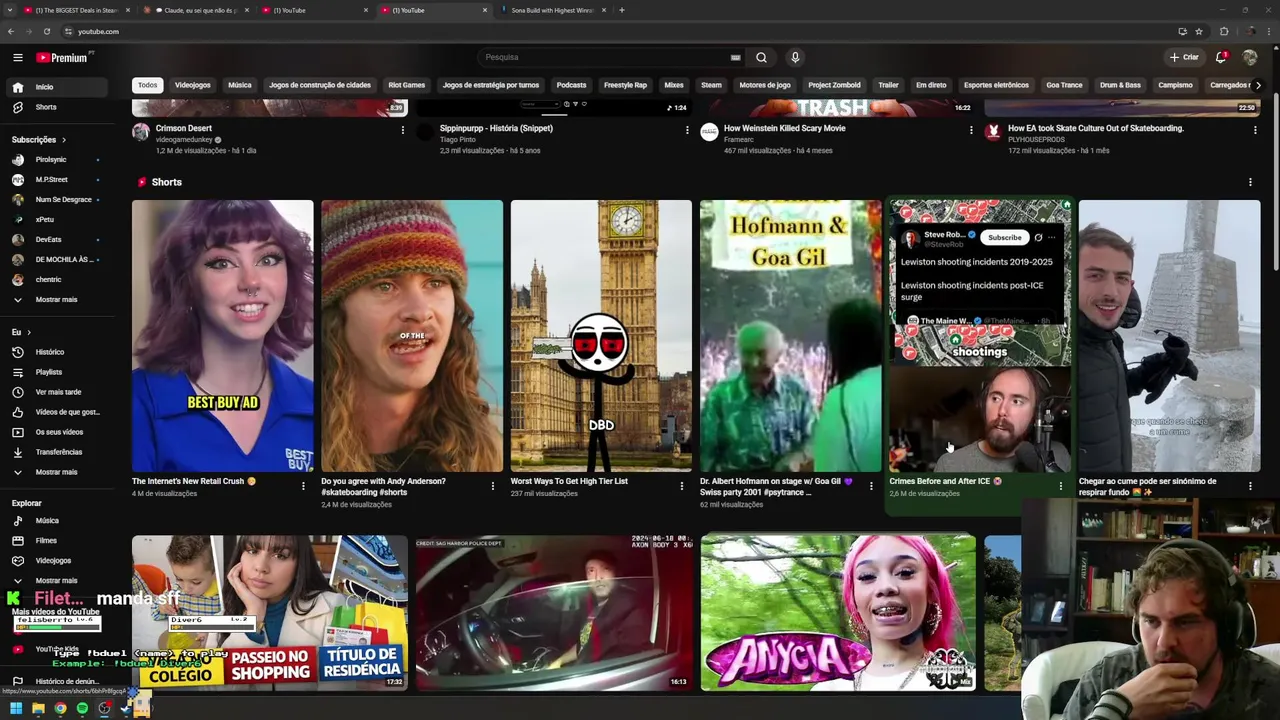Open Transferências in the sidebar
Screen dimensions: 1280x720
pos(58,452)
